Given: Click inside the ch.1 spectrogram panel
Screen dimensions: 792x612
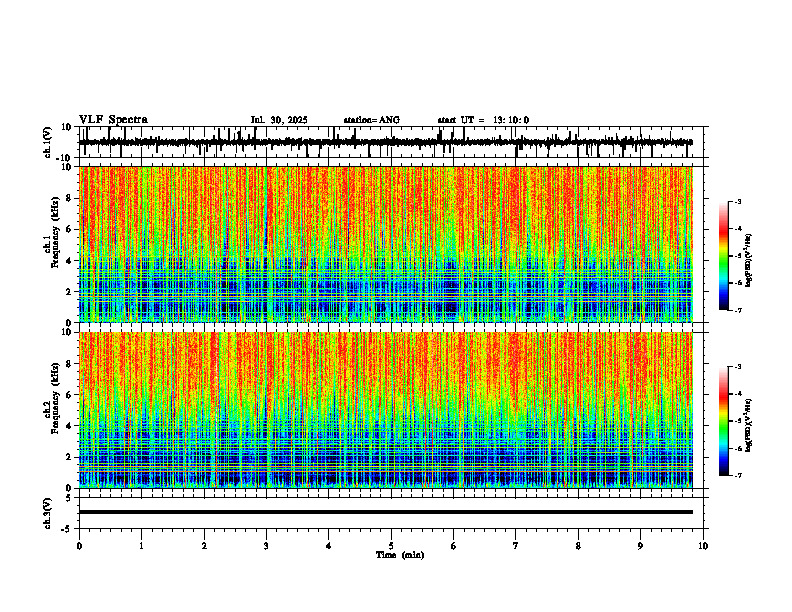Looking at the screenshot, I should (386, 244).
